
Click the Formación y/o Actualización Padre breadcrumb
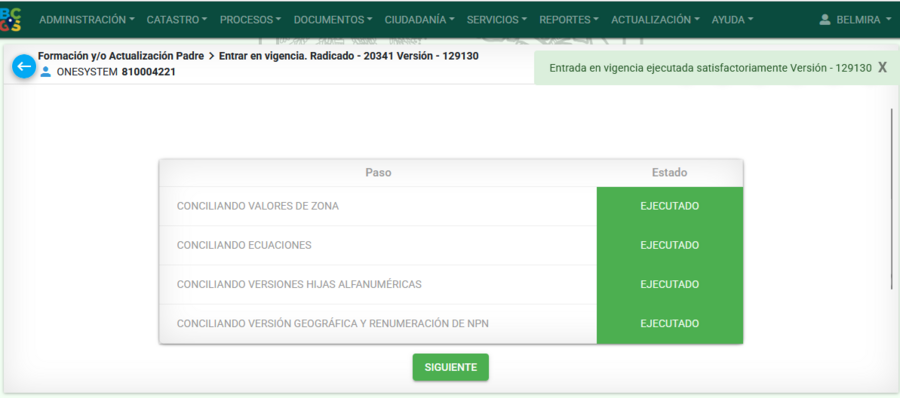(x=121, y=56)
